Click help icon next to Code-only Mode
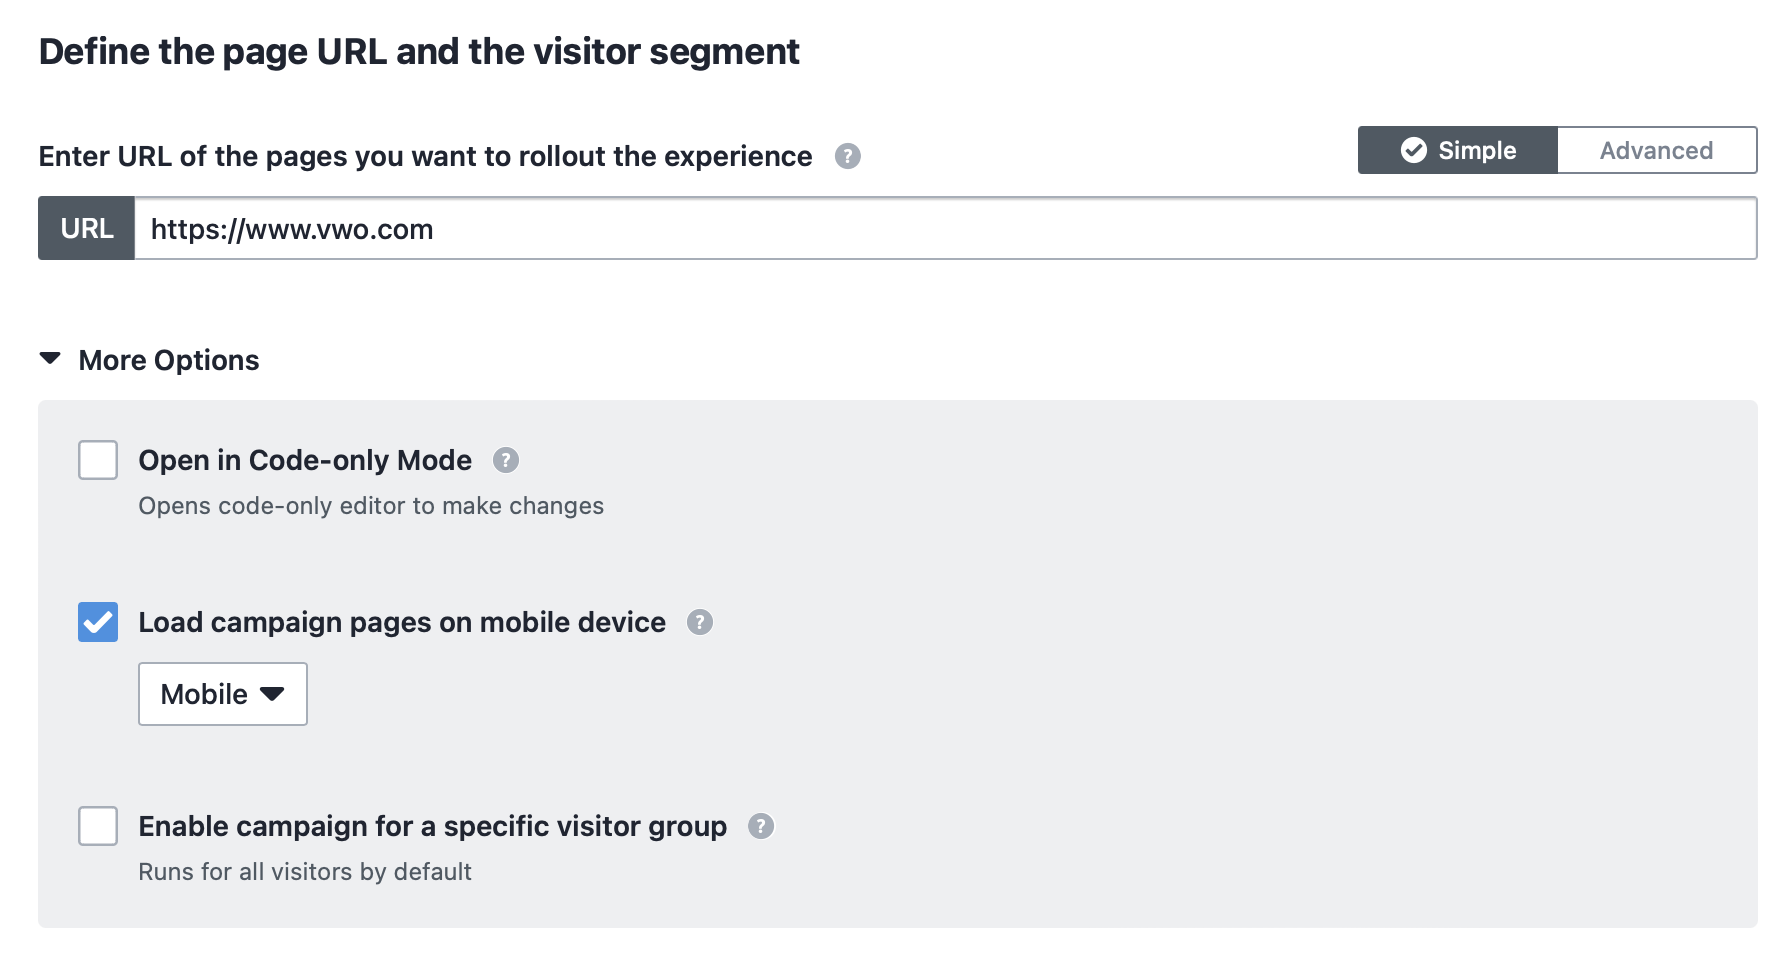The height and width of the screenshot is (954, 1782). [x=506, y=461]
